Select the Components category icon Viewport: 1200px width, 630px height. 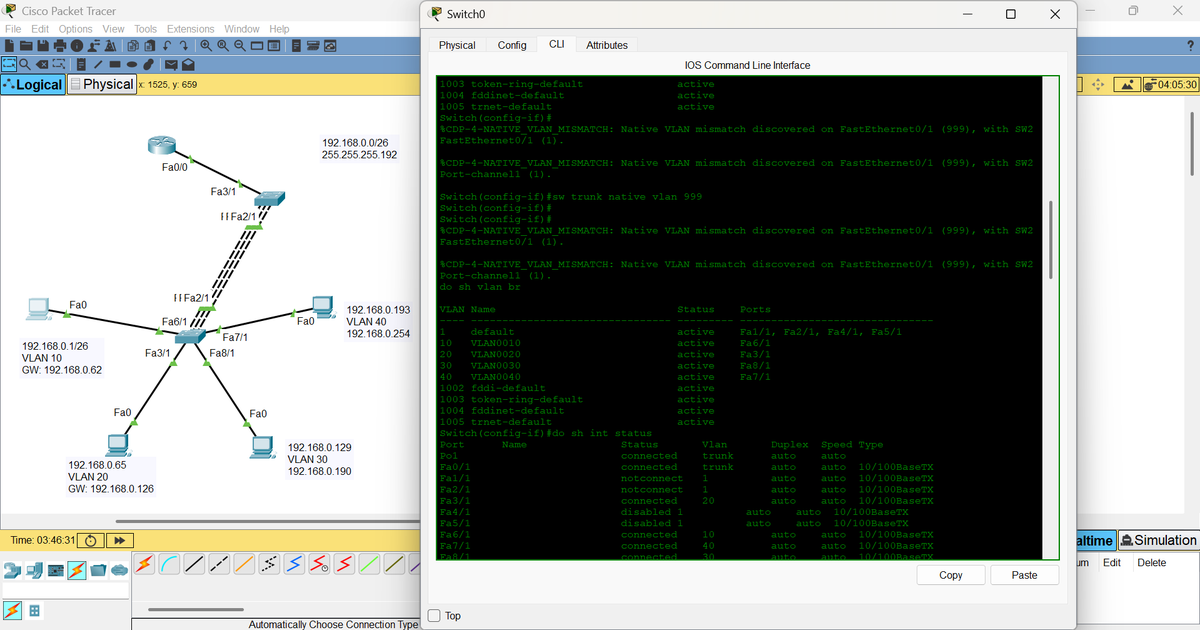click(56, 571)
